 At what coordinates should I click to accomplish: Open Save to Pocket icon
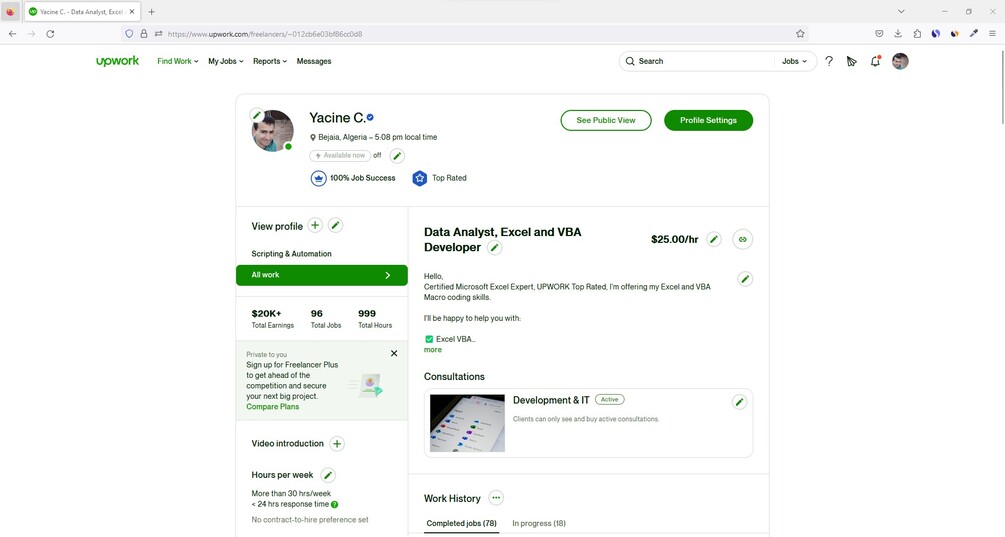pos(879,34)
